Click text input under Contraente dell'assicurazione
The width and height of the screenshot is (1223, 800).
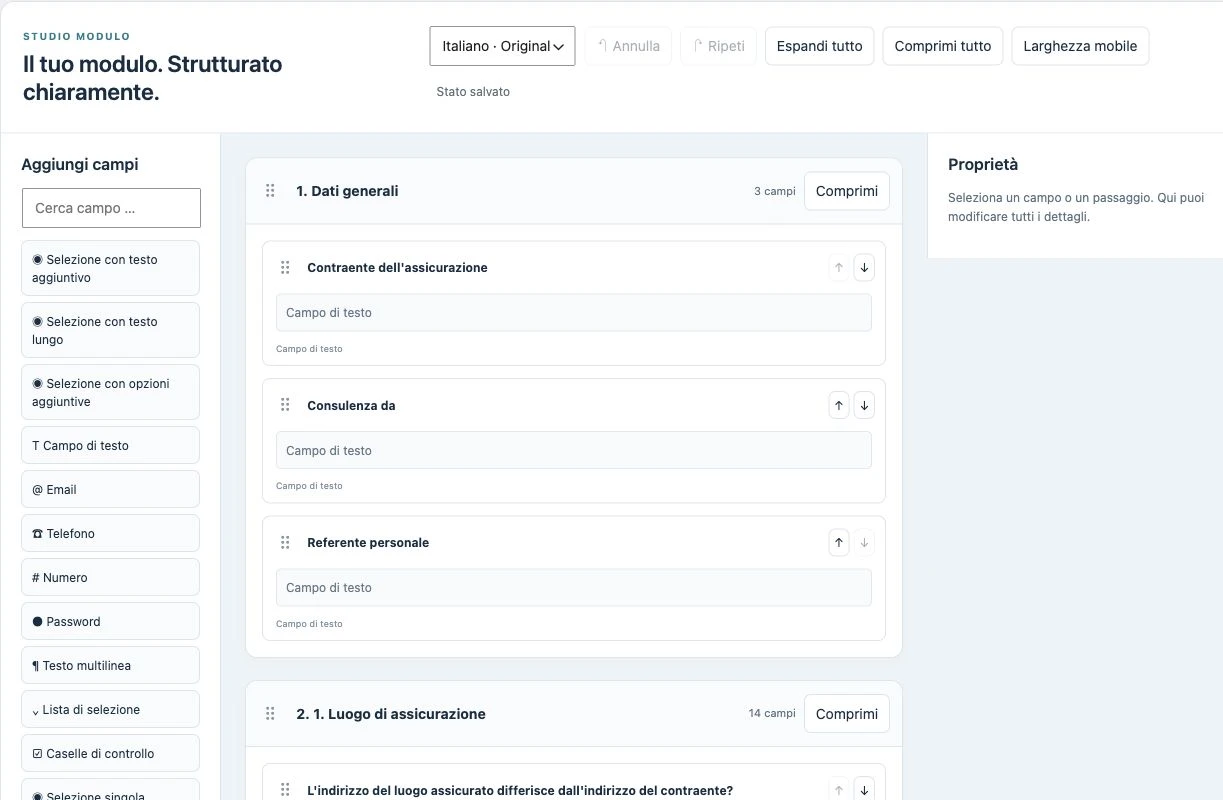pyautogui.click(x=574, y=313)
